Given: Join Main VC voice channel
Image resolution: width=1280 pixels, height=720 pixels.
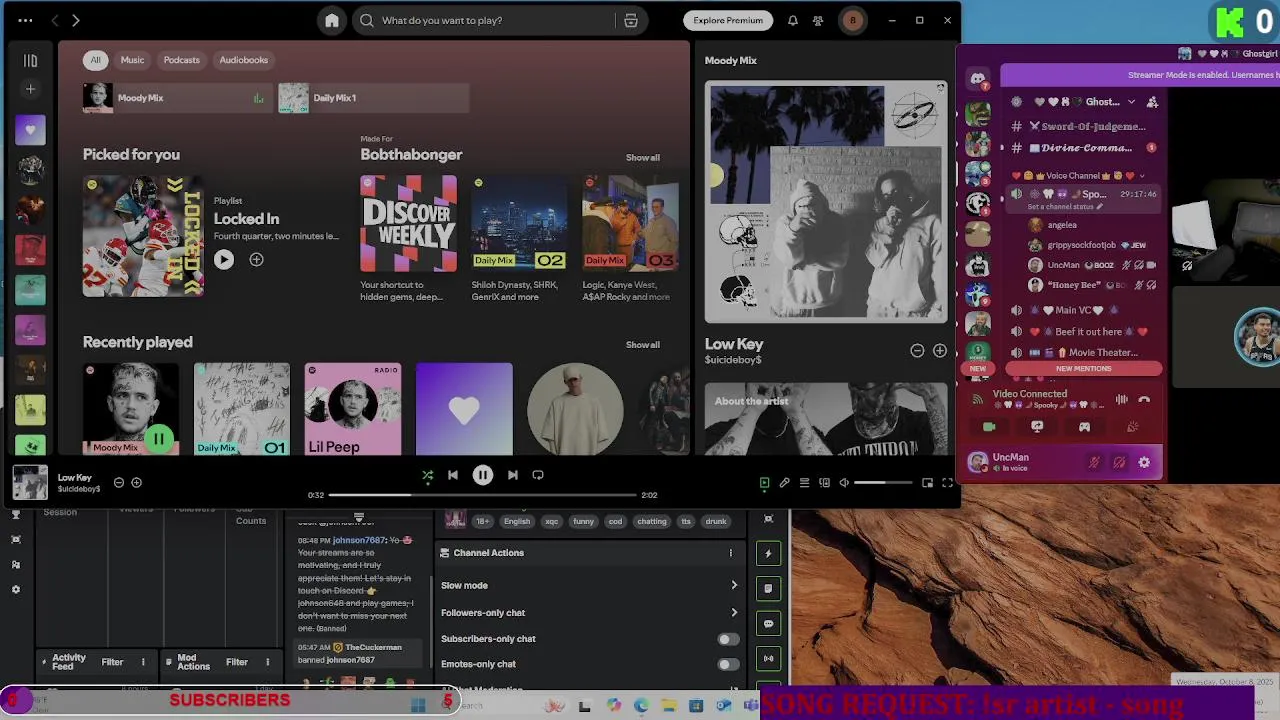Looking at the screenshot, I should point(1080,310).
